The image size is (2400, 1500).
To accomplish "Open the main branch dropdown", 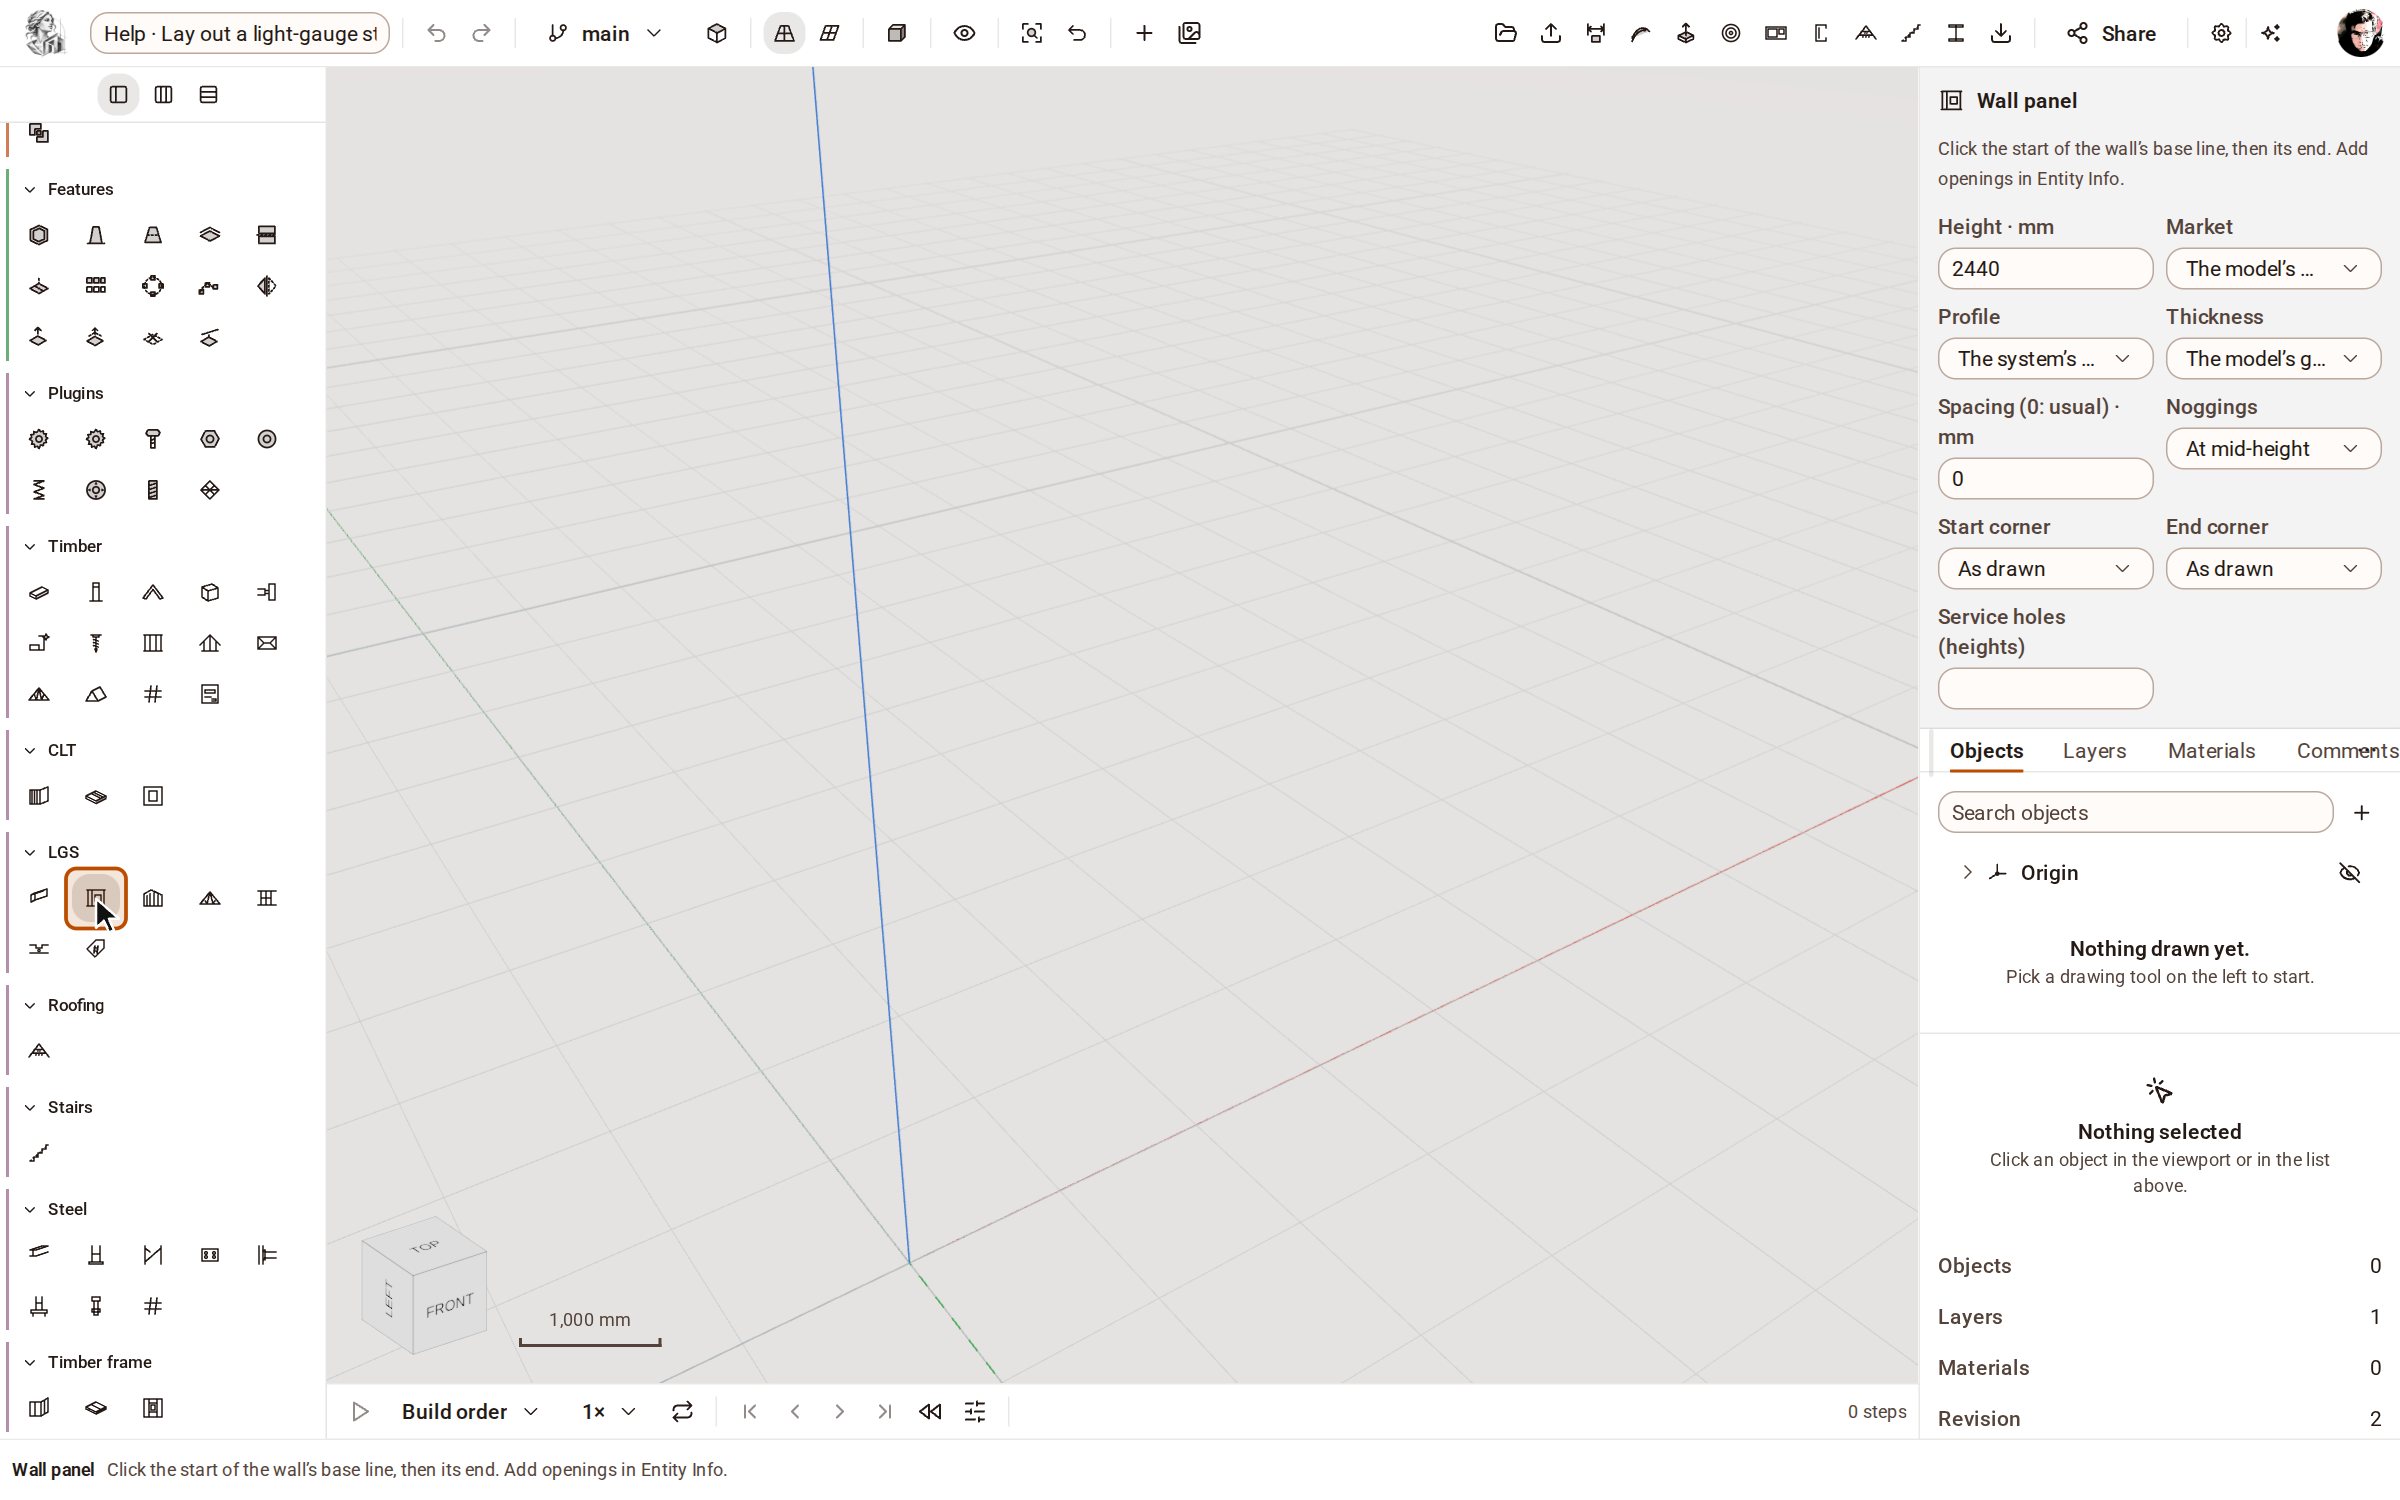I will 605,33.
